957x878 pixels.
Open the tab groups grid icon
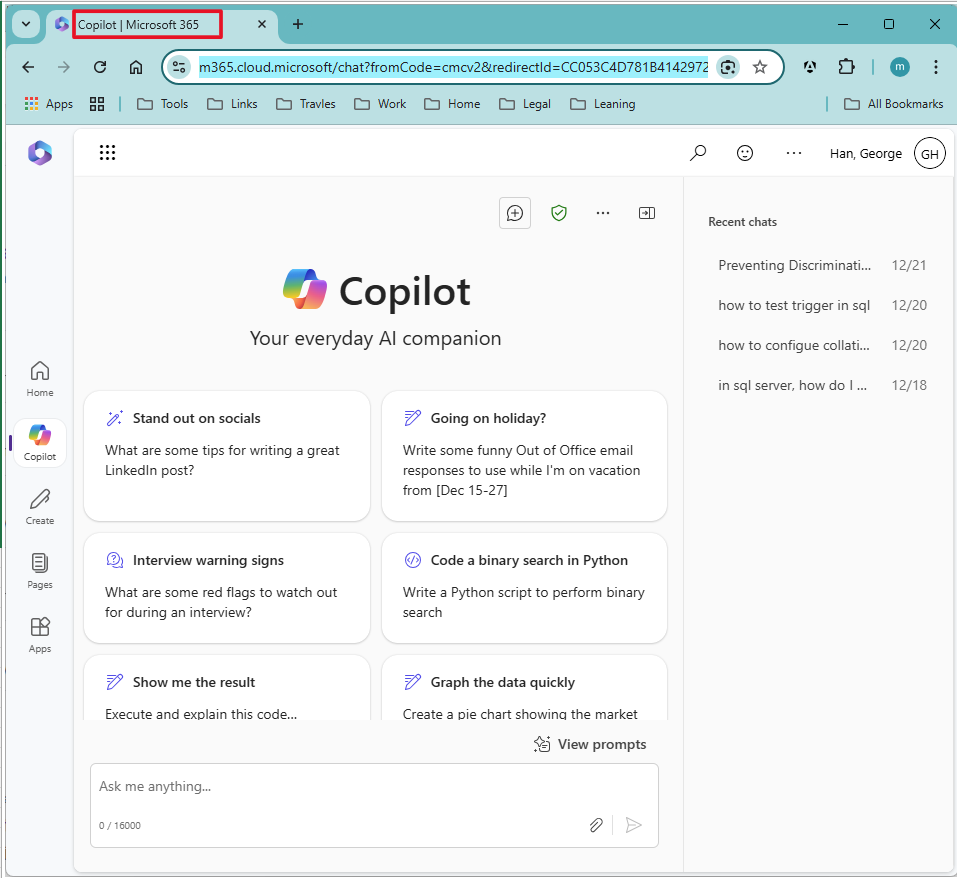97,104
